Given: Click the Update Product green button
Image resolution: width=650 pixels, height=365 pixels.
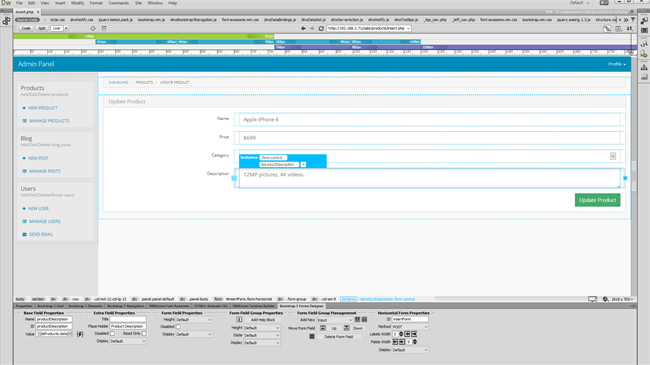Looking at the screenshot, I should pos(597,200).
